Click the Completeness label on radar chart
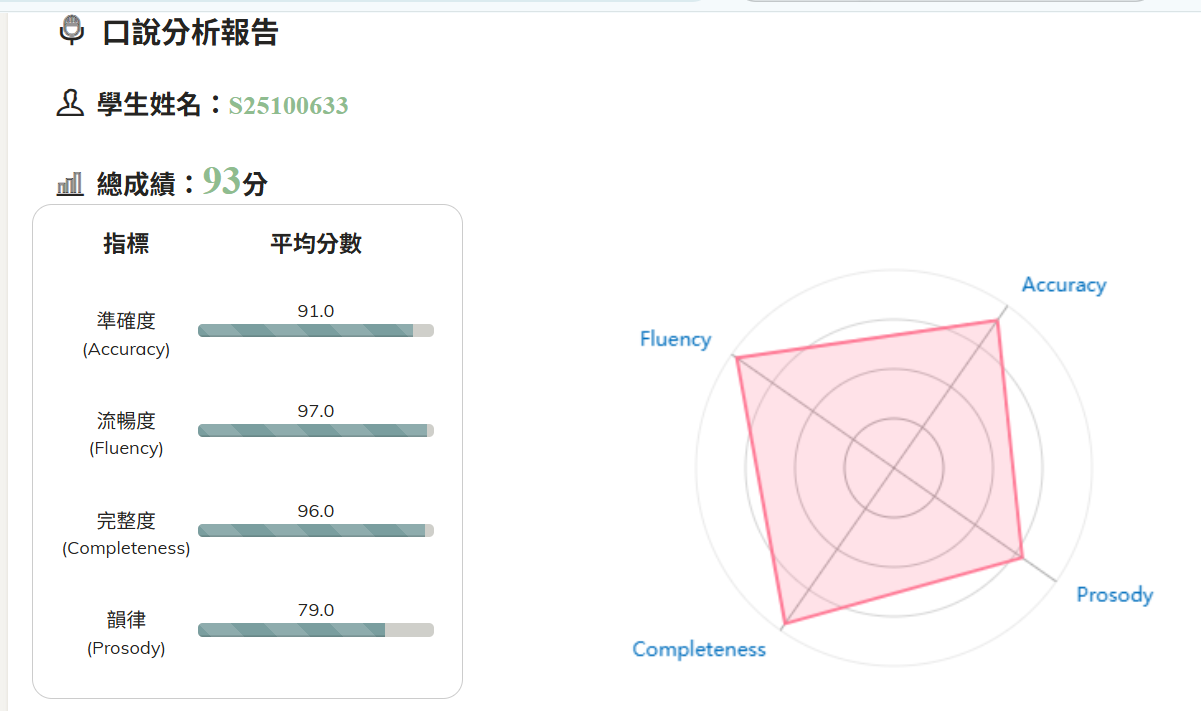Image resolution: width=1201 pixels, height=711 pixels. click(699, 649)
